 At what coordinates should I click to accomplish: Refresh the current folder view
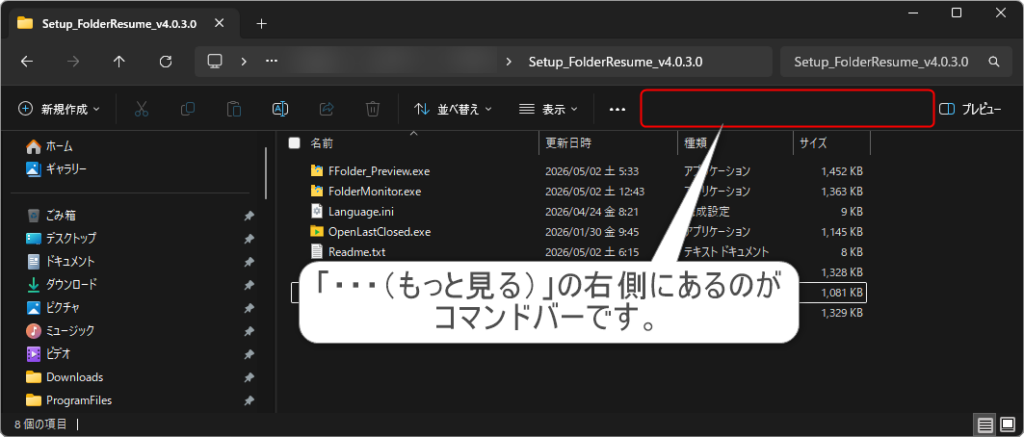point(166,61)
